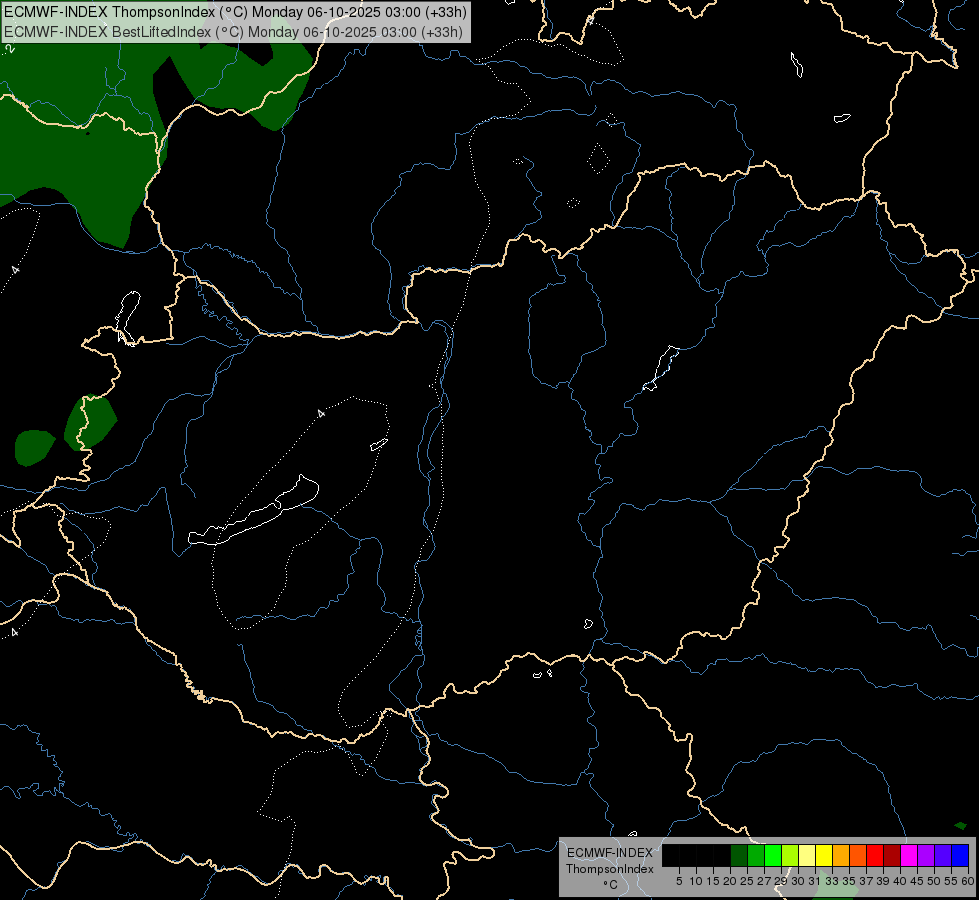Select the medium green 25-27 legend swatch
Image resolution: width=979 pixels, height=900 pixels.
756,855
